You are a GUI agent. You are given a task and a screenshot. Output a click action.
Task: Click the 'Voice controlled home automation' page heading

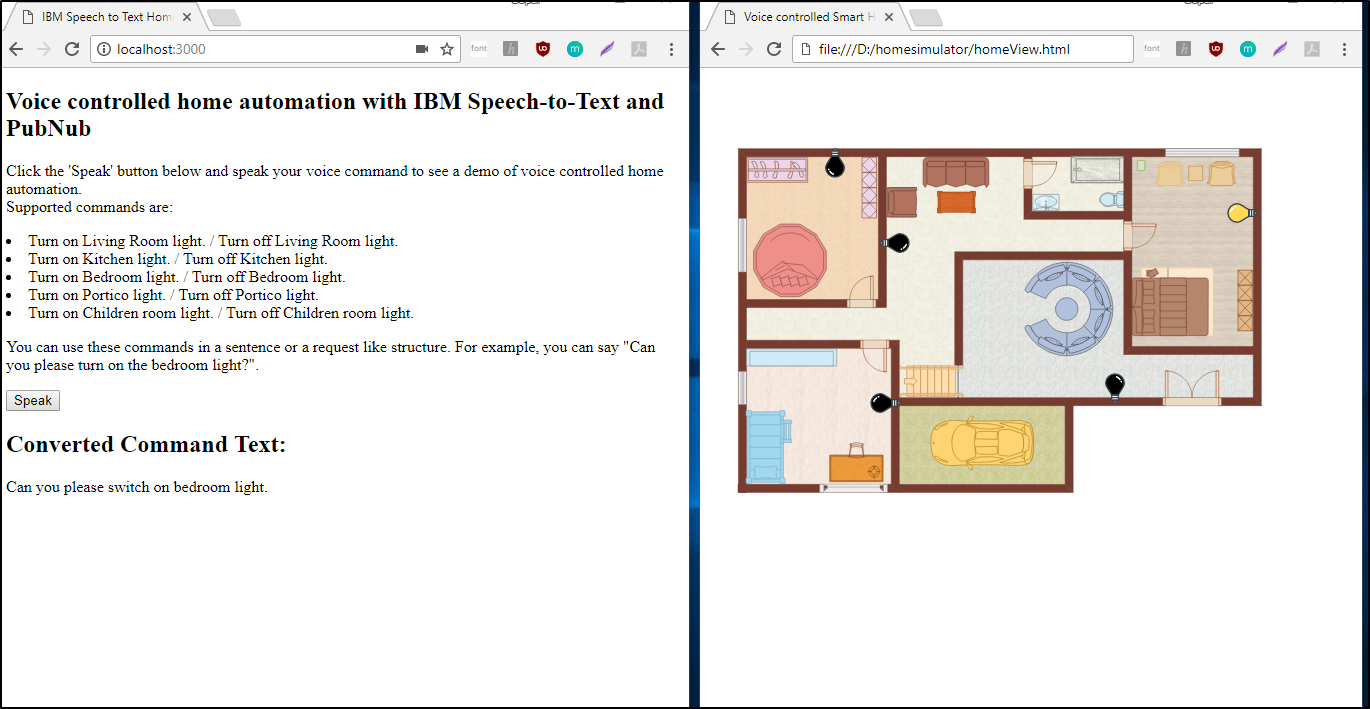(335, 114)
